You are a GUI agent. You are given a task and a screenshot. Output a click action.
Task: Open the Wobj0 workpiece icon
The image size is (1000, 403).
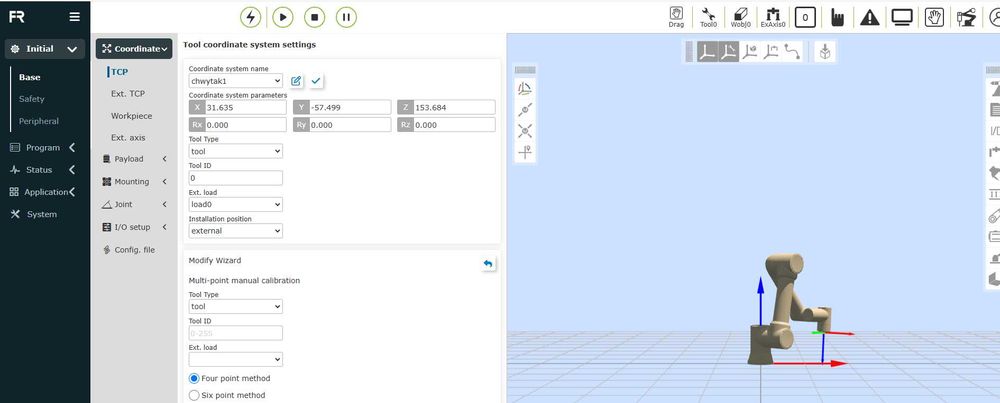pos(740,17)
